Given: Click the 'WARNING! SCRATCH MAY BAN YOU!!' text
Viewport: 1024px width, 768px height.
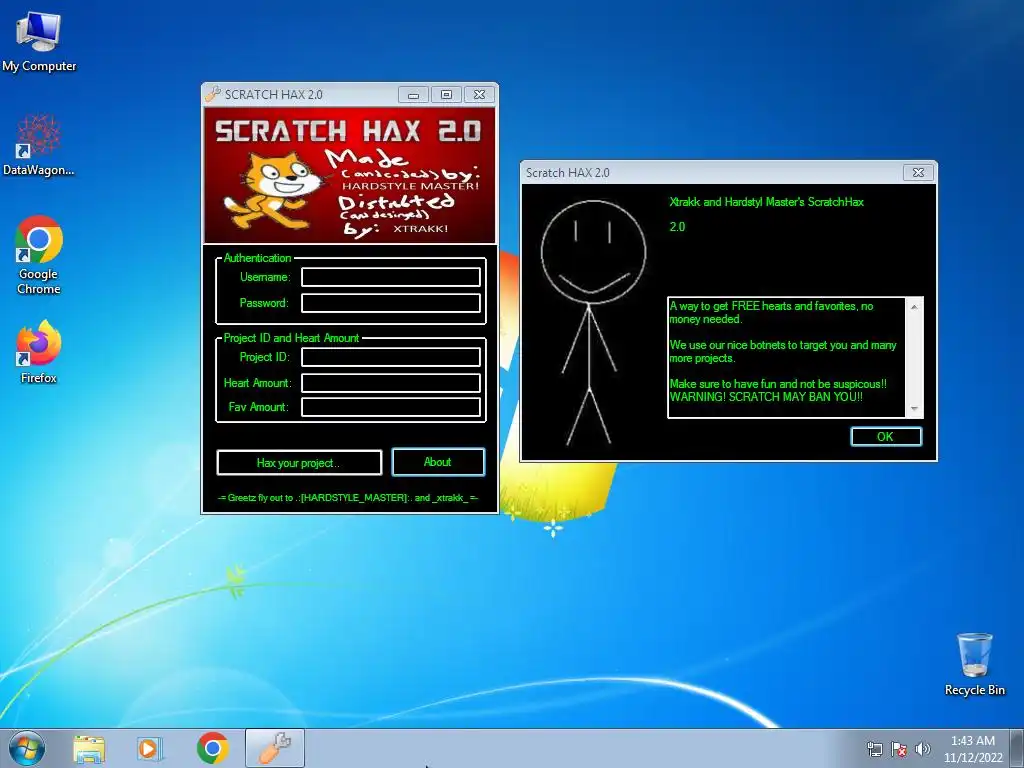Looking at the screenshot, I should click(766, 396).
